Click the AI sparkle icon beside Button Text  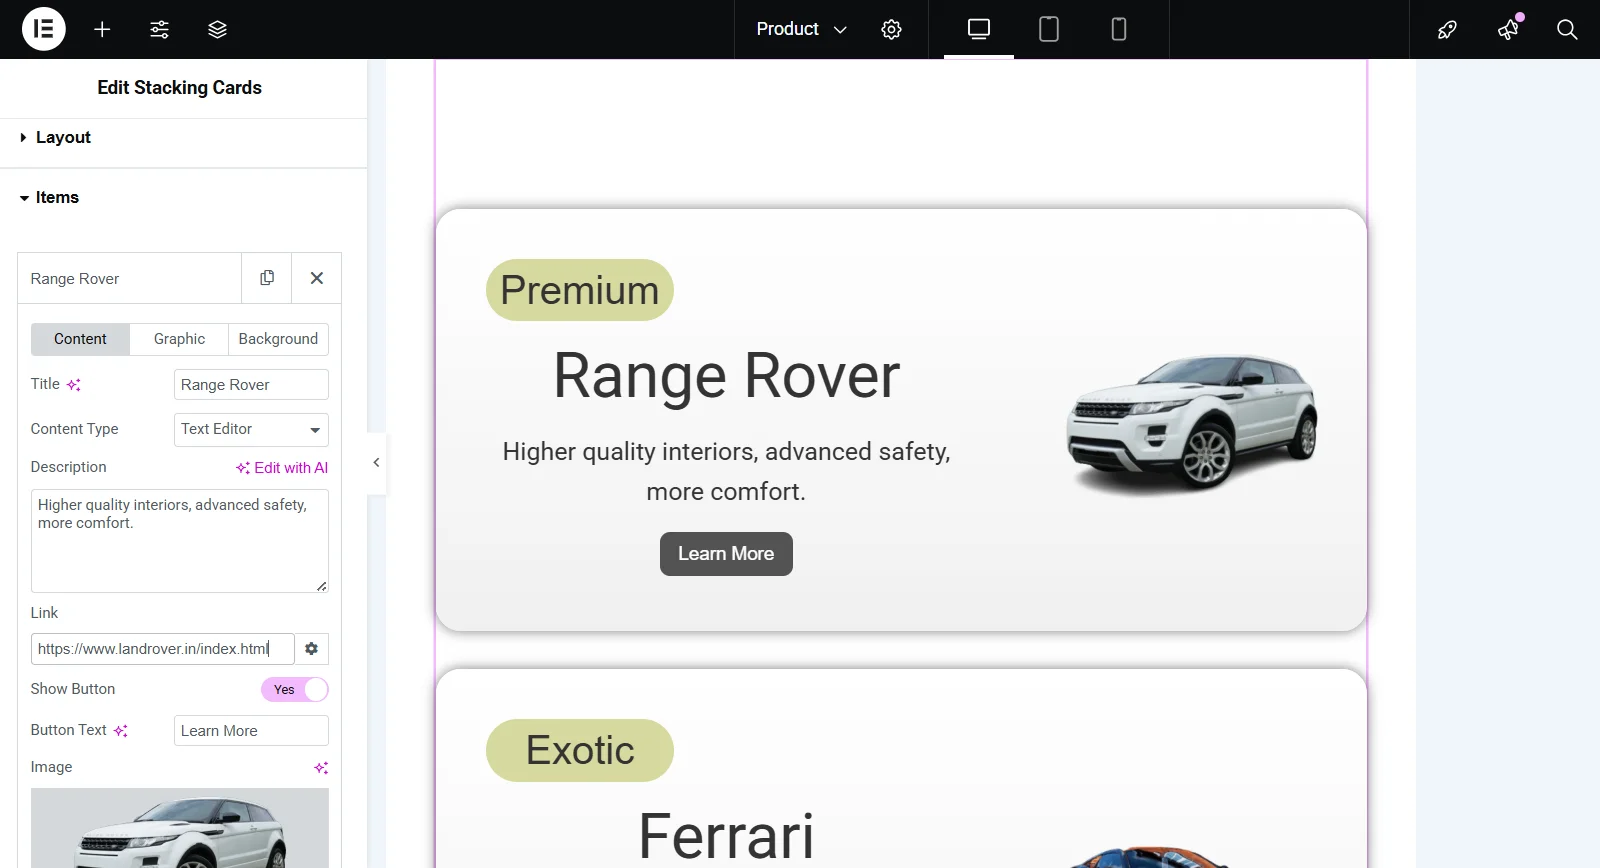pyautogui.click(x=121, y=731)
